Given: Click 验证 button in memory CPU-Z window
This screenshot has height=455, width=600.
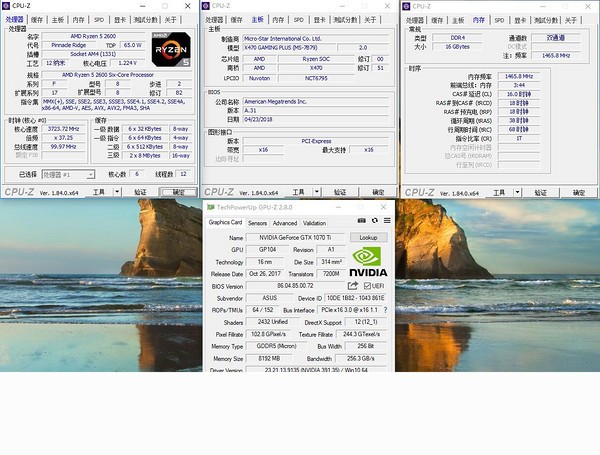Looking at the screenshot, I should coord(541,192).
